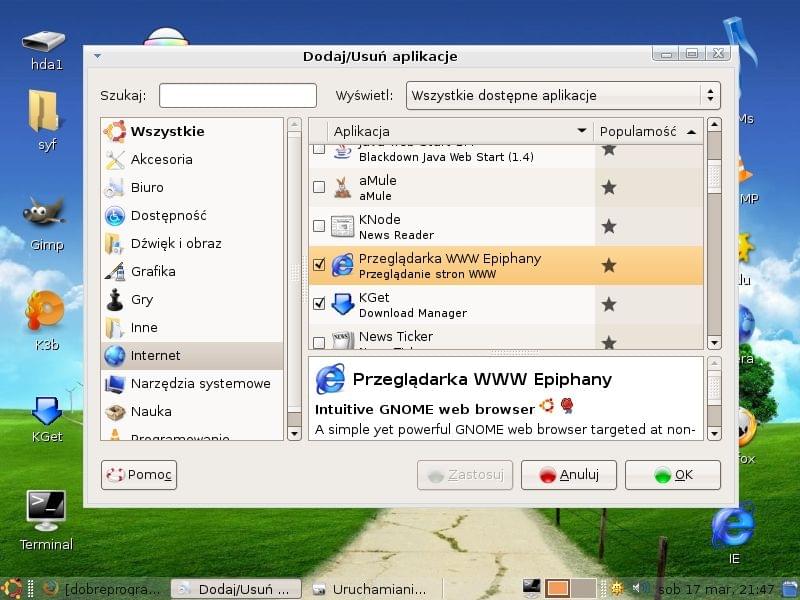Toggle the aMule checkbox
This screenshot has width=800, height=600.
(x=319, y=187)
